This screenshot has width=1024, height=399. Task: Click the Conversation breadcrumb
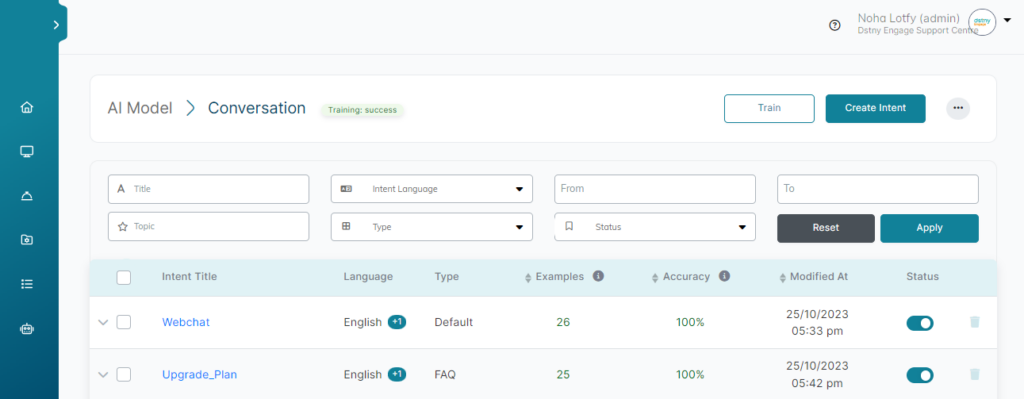pos(257,108)
